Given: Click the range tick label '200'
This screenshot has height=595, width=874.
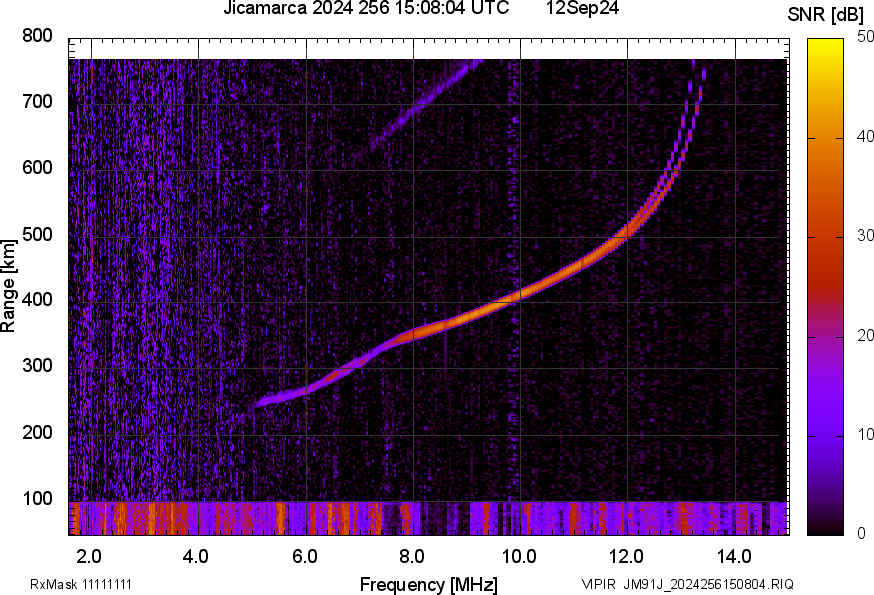Looking at the screenshot, I should point(37,433).
